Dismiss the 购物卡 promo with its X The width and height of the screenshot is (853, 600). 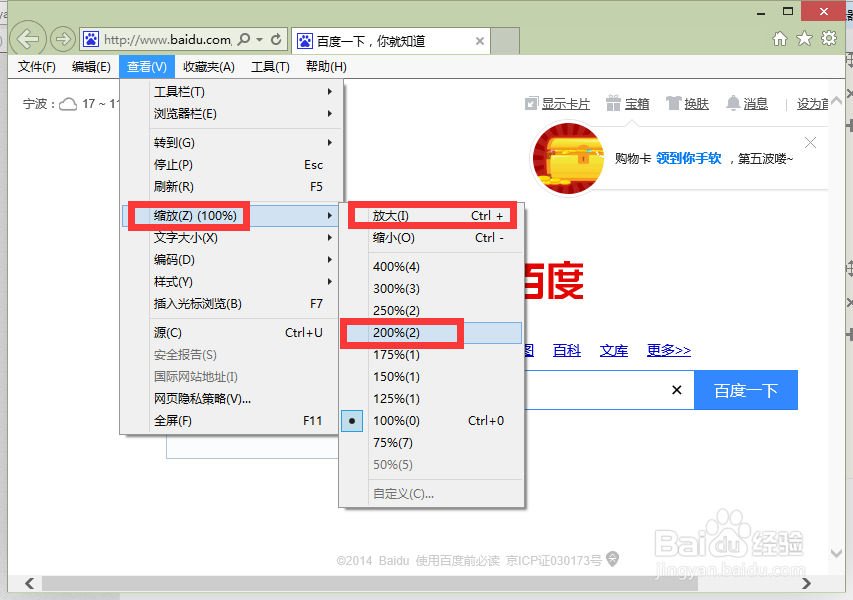tap(810, 143)
